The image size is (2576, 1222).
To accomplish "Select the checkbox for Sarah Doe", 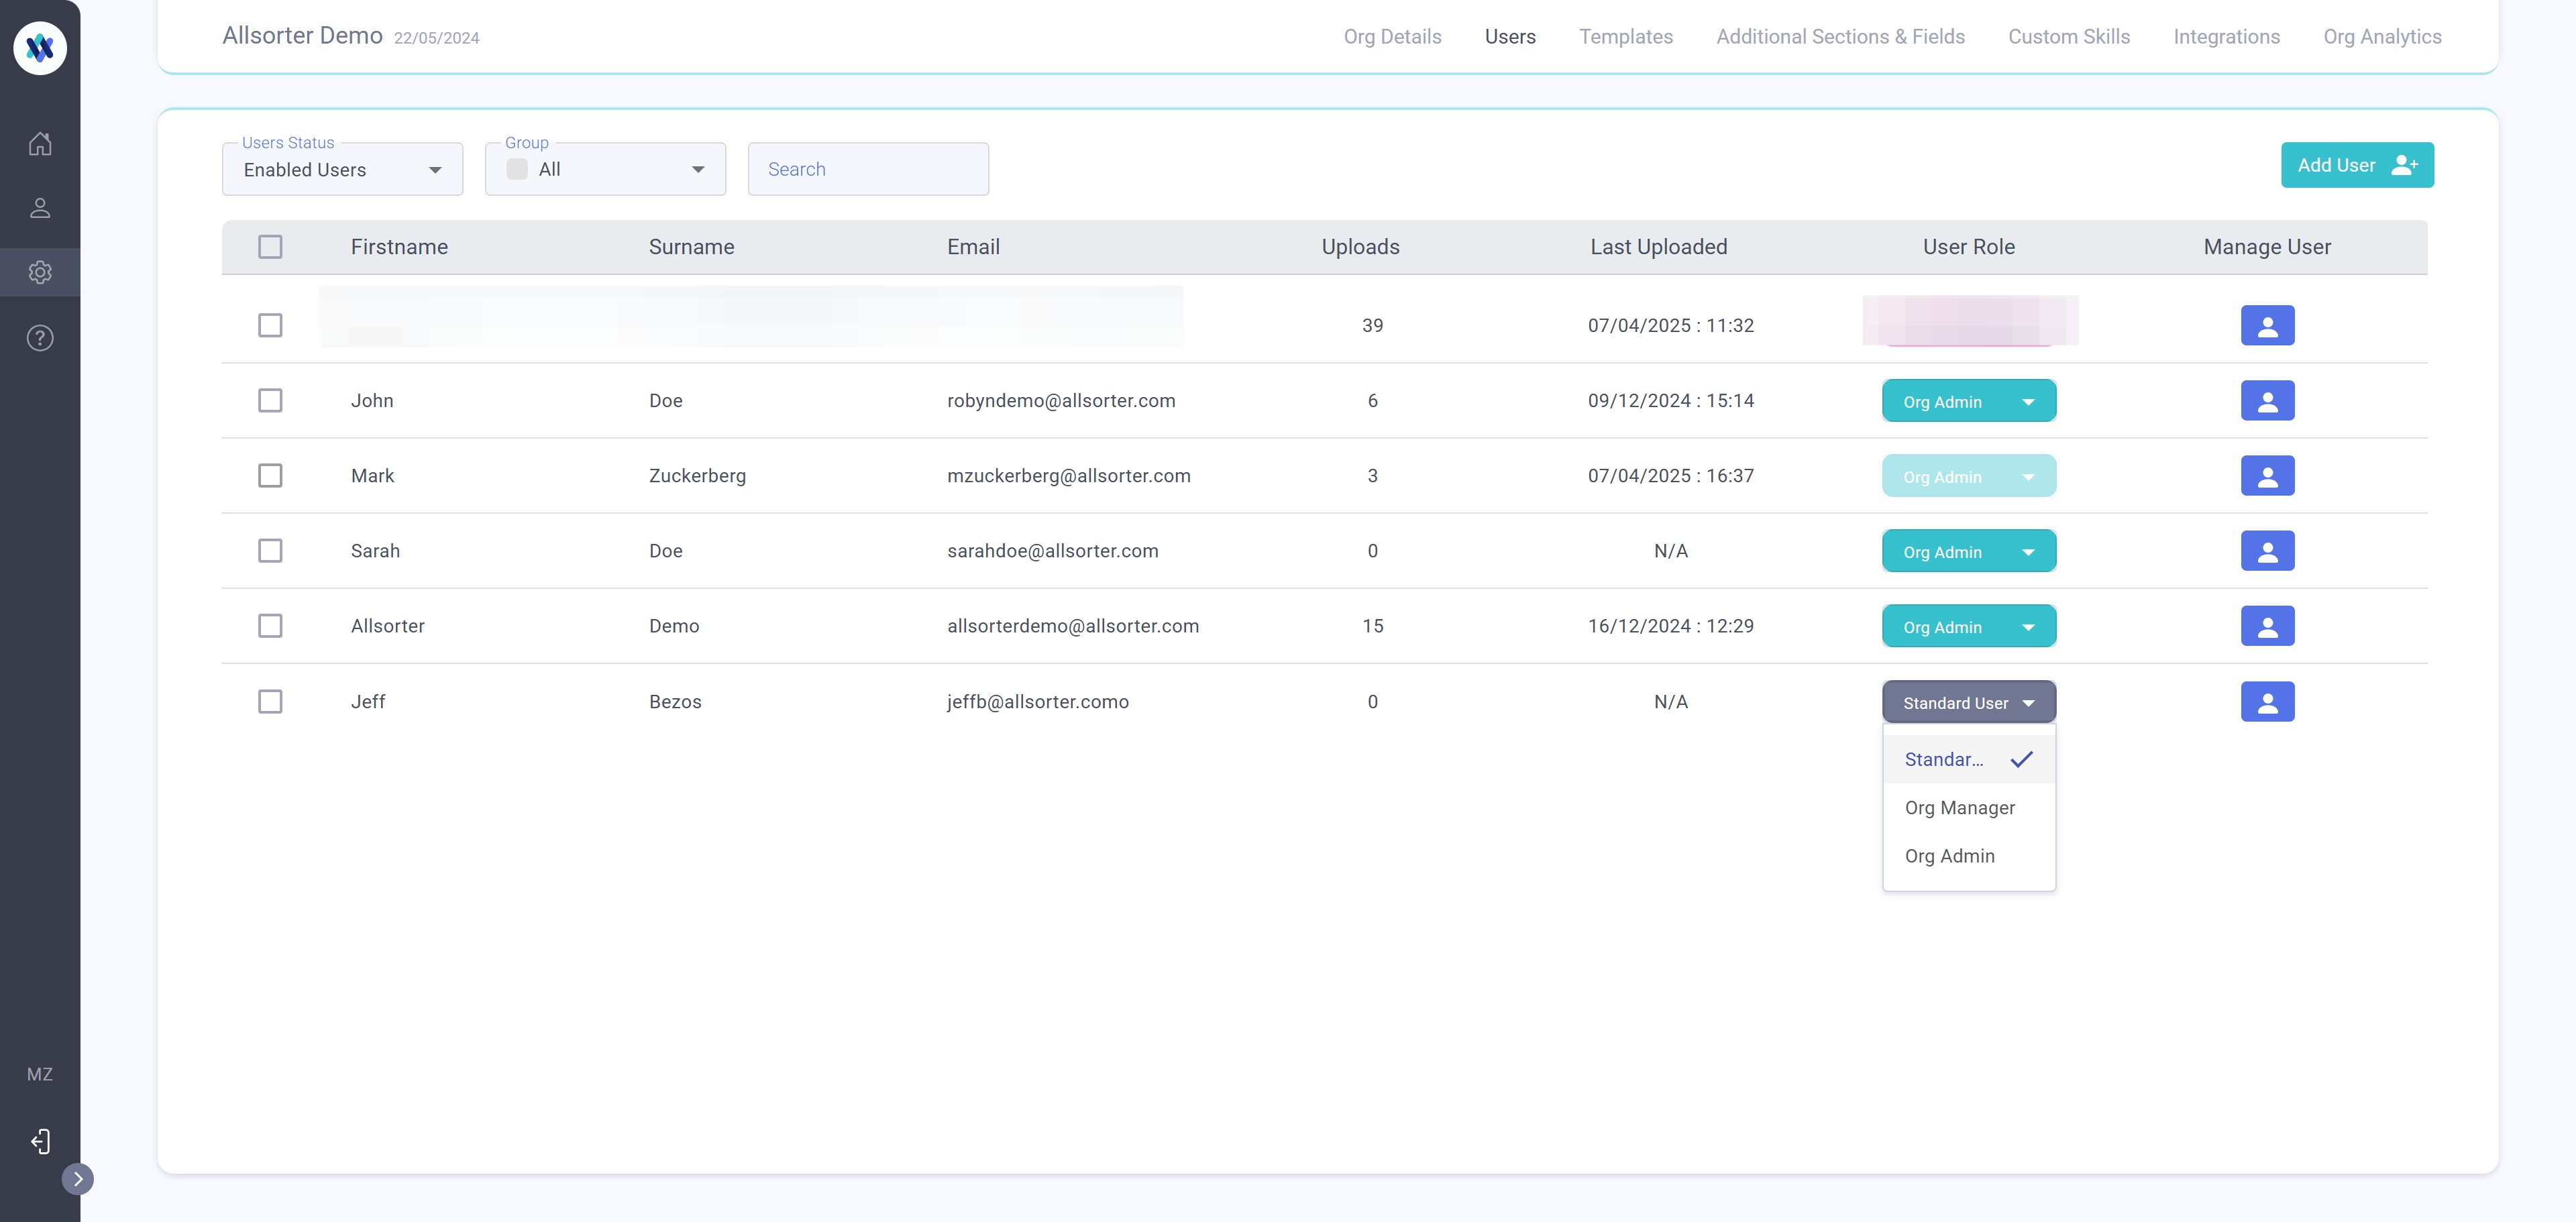I will (x=270, y=551).
